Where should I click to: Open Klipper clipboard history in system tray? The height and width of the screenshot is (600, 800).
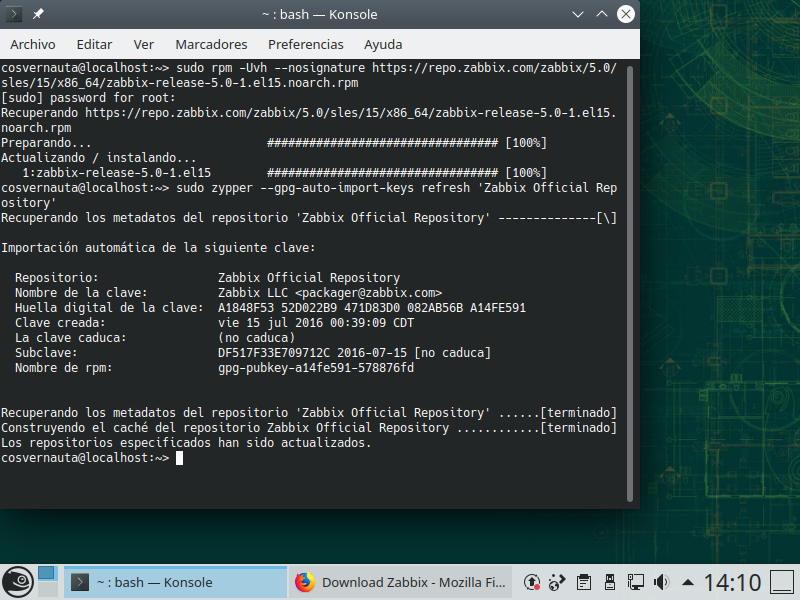(x=583, y=581)
